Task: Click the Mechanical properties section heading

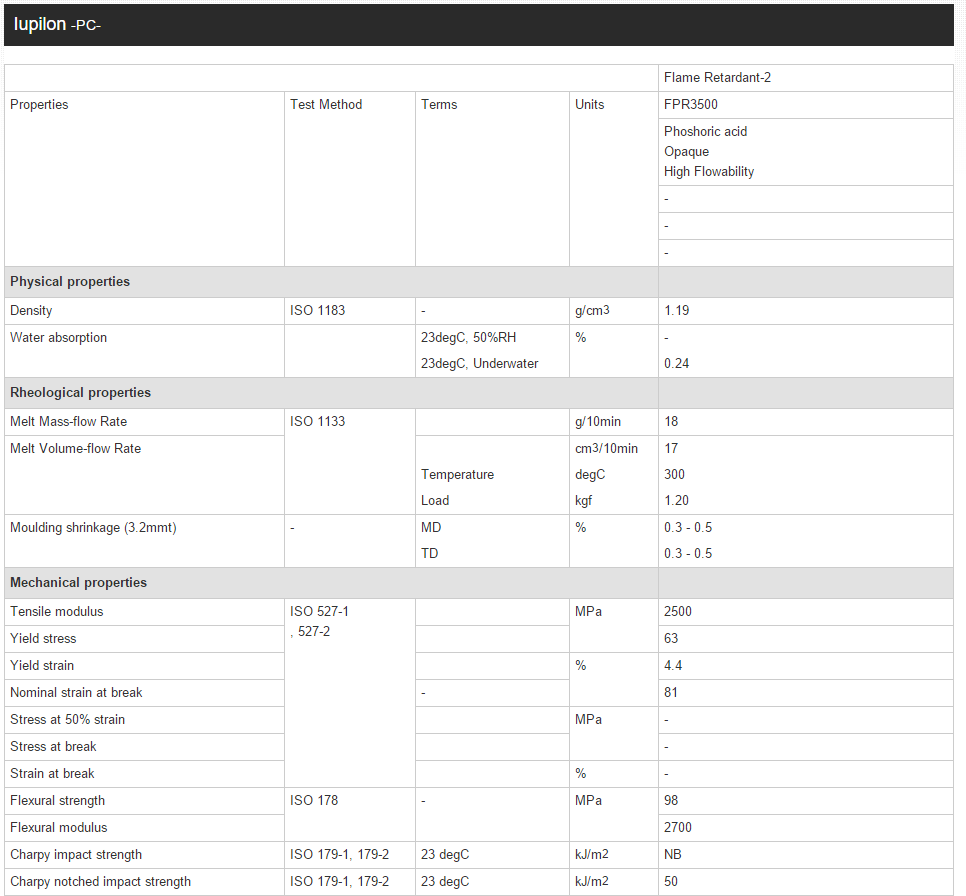Action: (x=79, y=582)
